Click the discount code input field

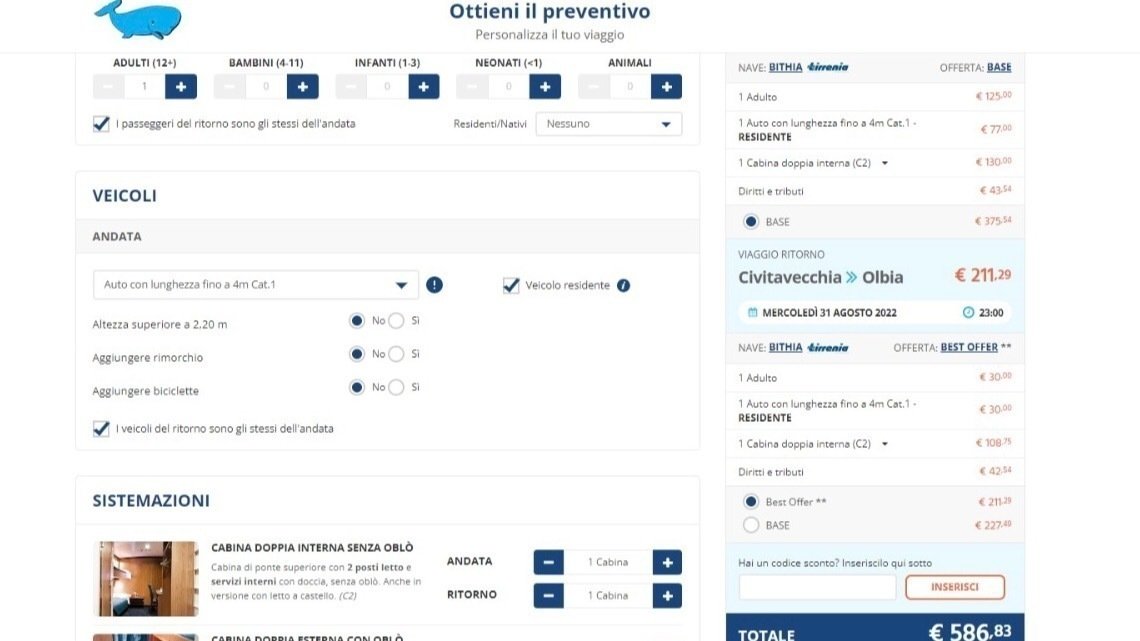coord(816,587)
